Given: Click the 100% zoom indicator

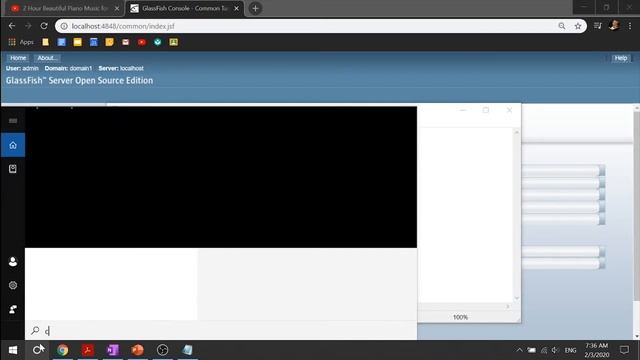Looking at the screenshot, I should coord(460,317).
